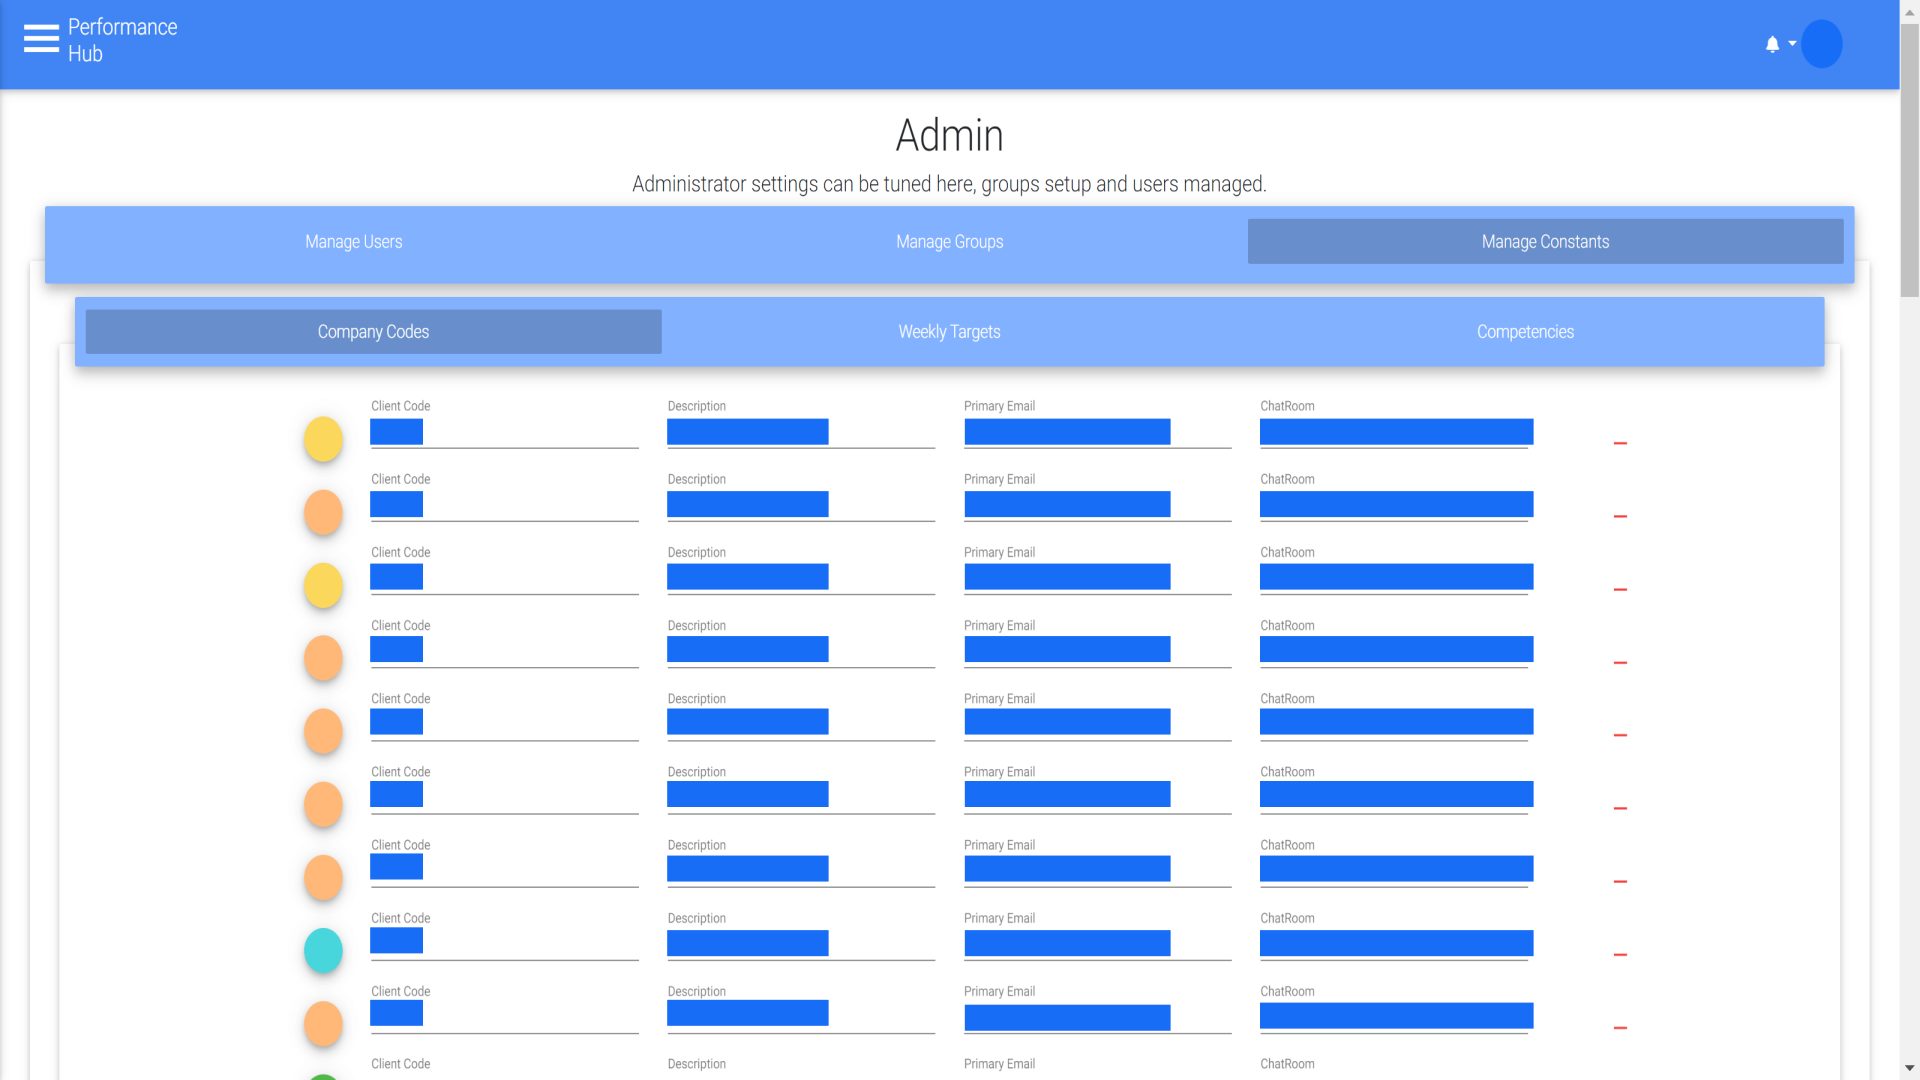Screen dimensions: 1920x1080
Task: Focus the Description field in the second row
Action: 801,505
